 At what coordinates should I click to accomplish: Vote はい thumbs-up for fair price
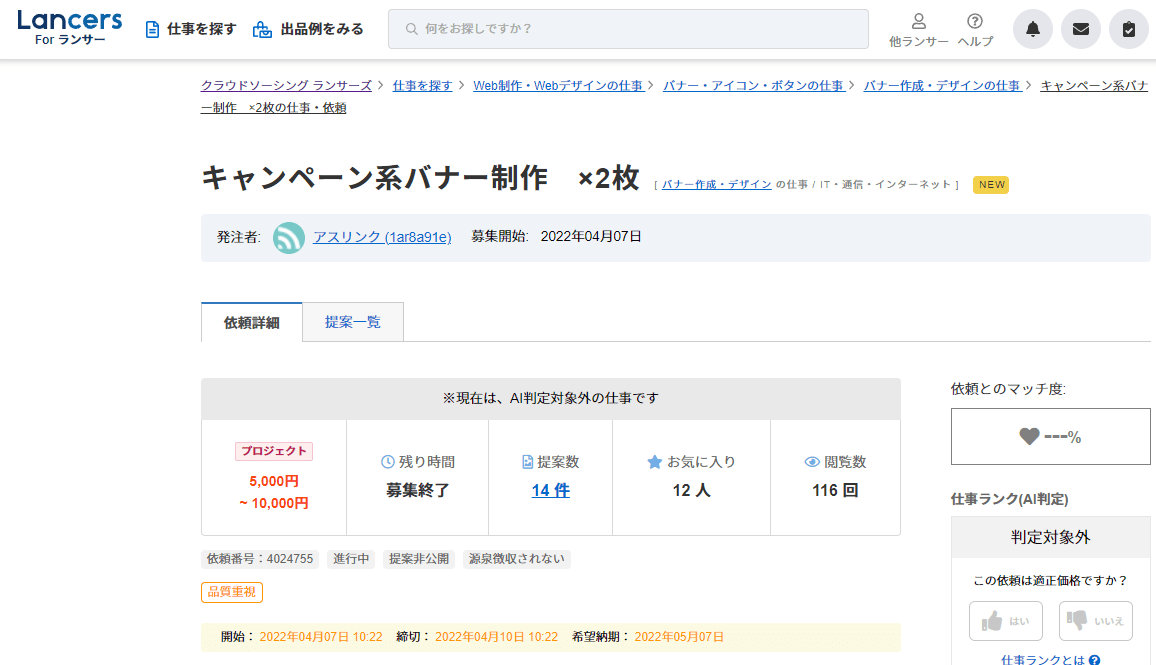(x=1005, y=621)
